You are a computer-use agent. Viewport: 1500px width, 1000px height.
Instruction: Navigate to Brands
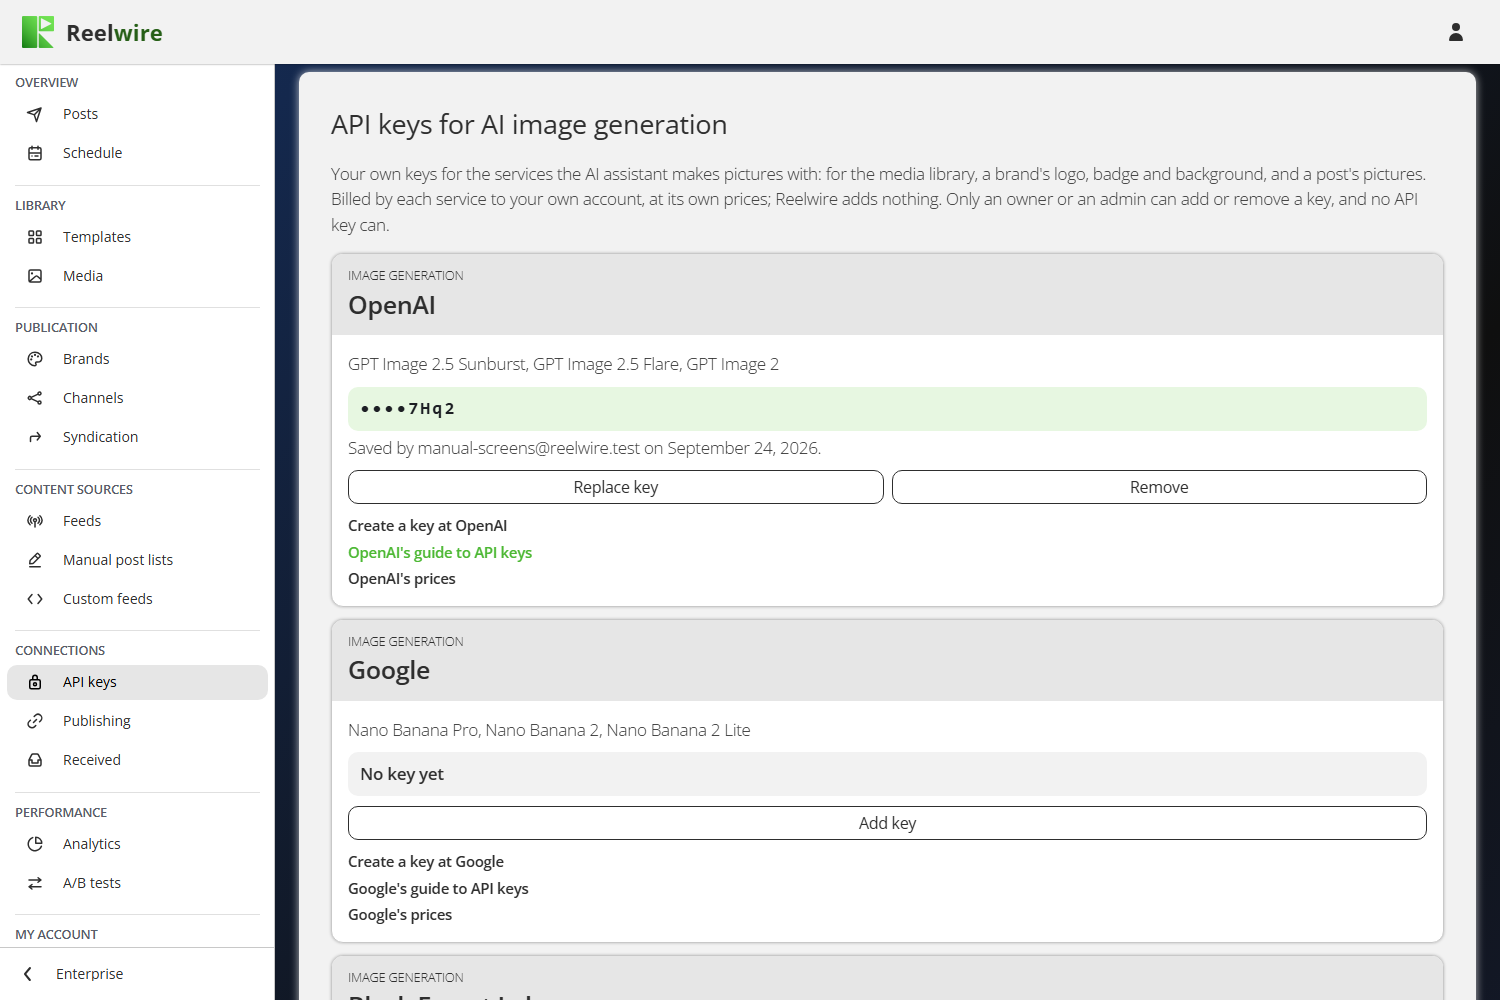tap(137, 359)
